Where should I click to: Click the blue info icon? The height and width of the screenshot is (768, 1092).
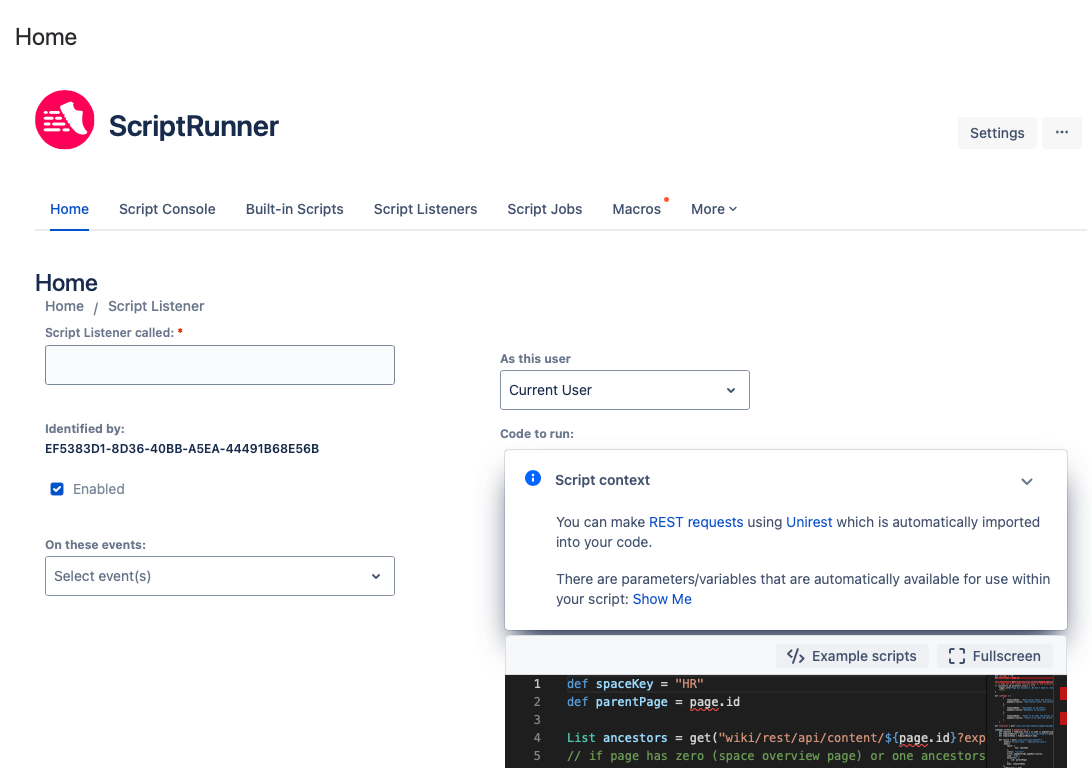tap(533, 478)
